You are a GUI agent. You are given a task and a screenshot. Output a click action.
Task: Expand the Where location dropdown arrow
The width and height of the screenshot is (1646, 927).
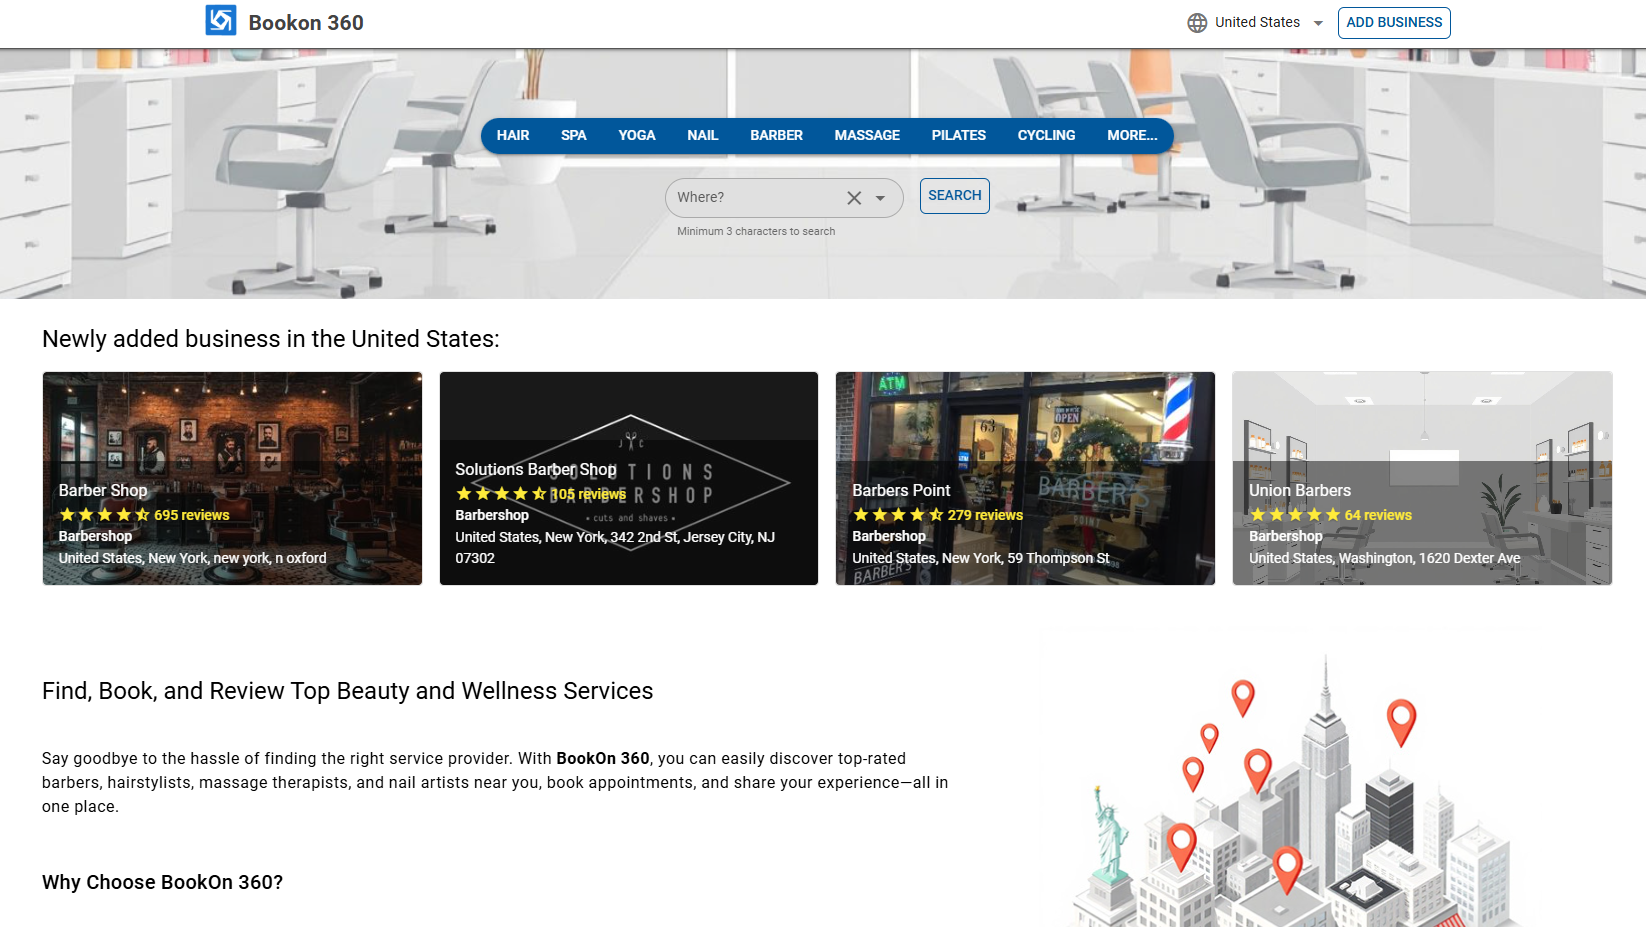[880, 198]
